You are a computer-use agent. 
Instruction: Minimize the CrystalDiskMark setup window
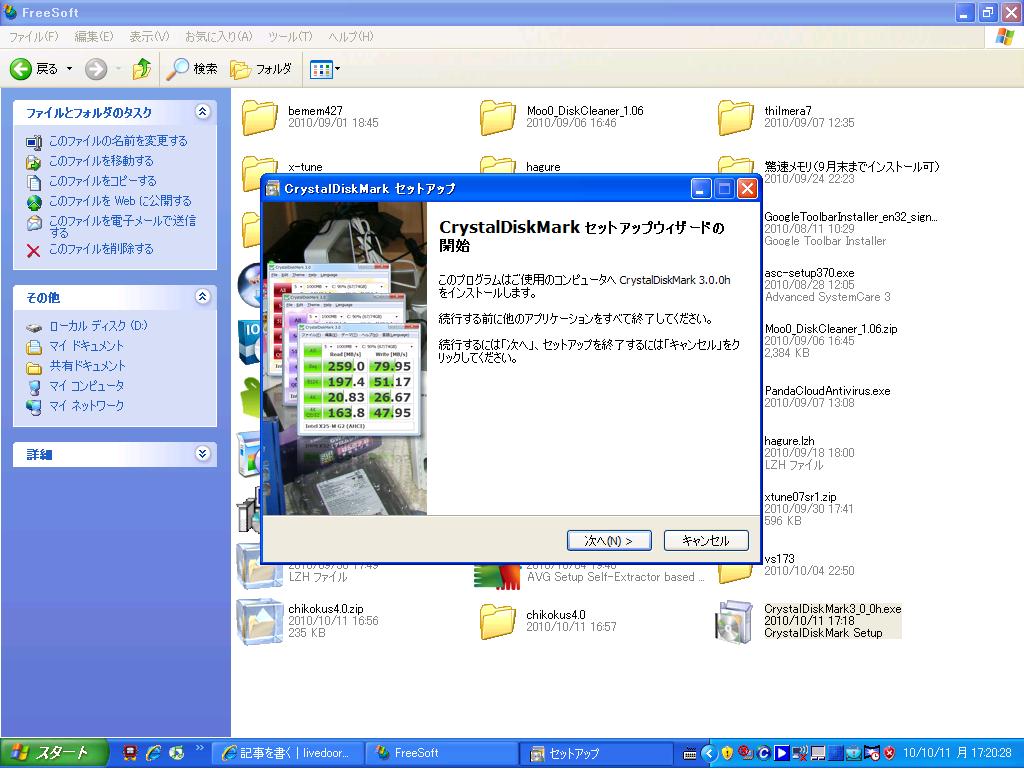click(701, 189)
